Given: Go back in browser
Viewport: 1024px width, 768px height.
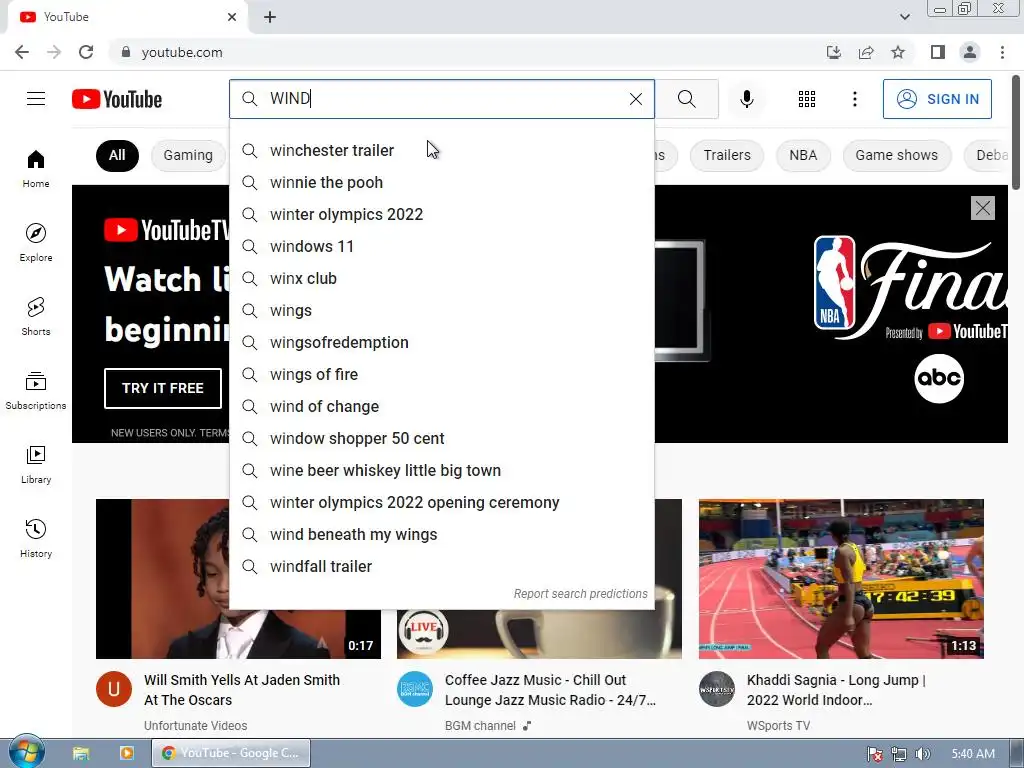Looking at the screenshot, I should click(22, 52).
